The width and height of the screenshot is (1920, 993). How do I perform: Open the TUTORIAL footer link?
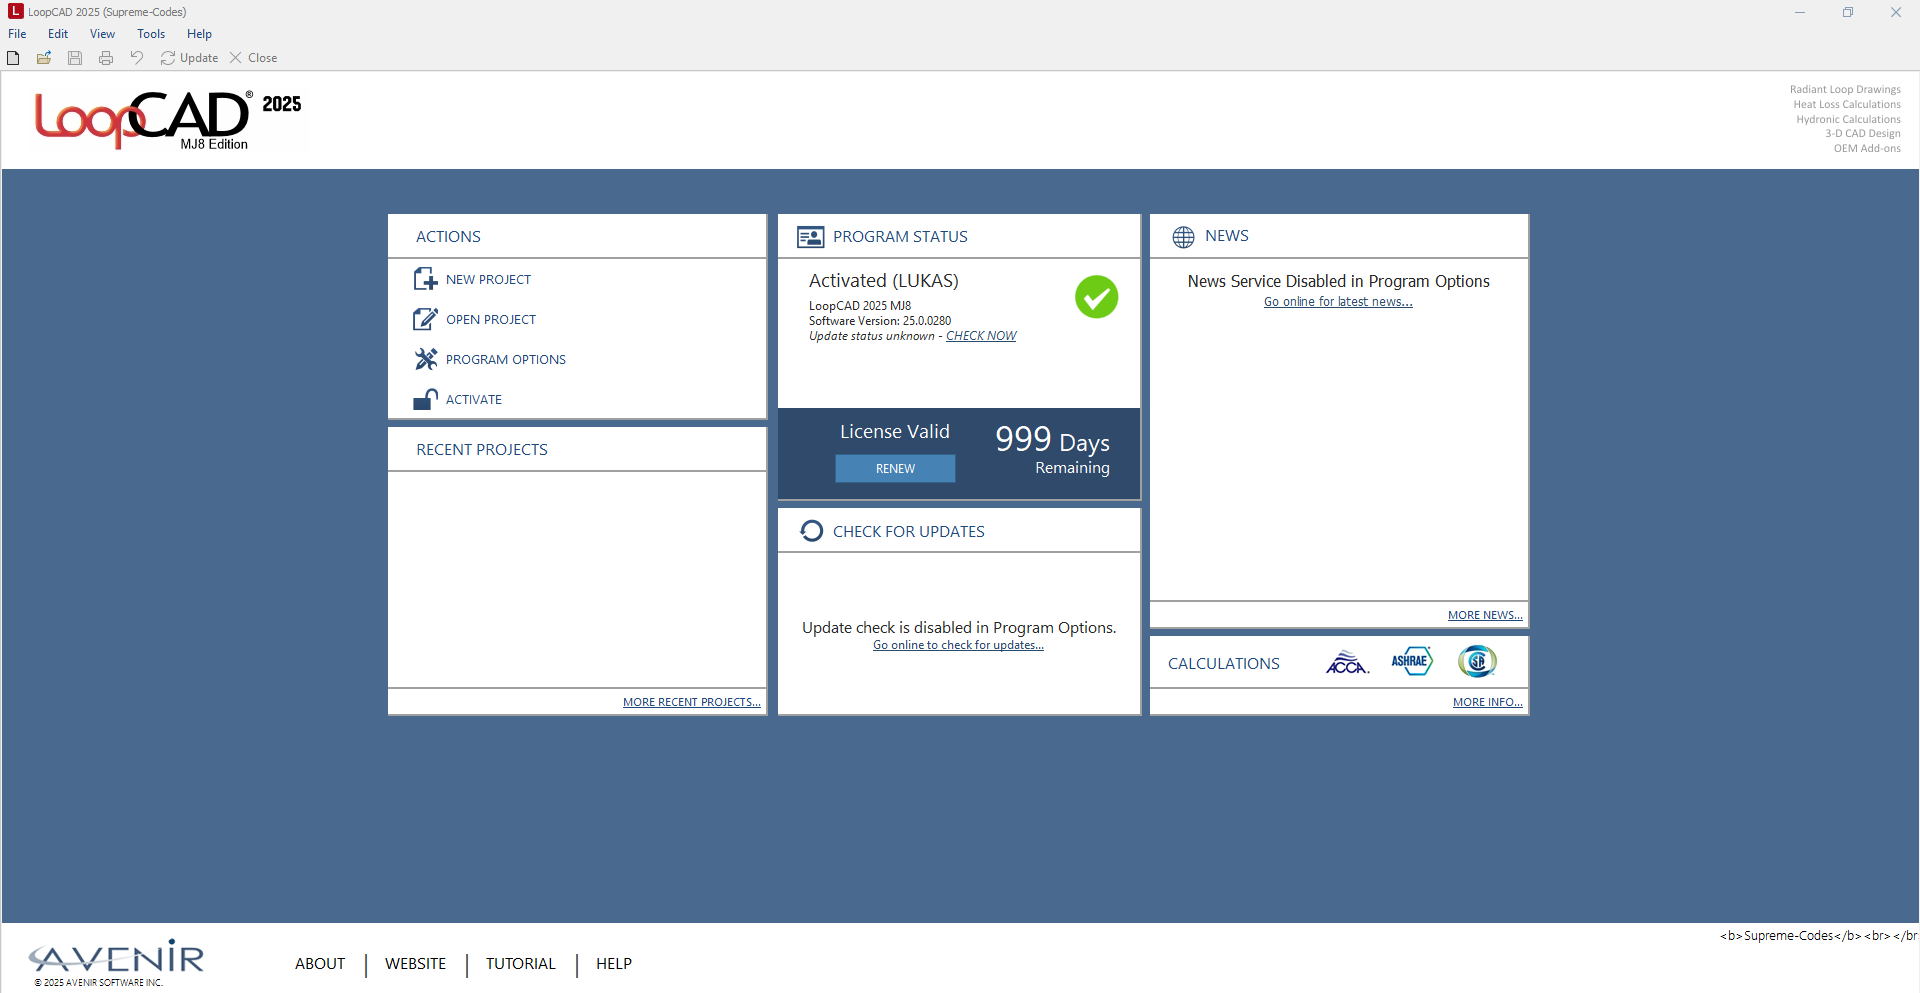[x=520, y=964]
